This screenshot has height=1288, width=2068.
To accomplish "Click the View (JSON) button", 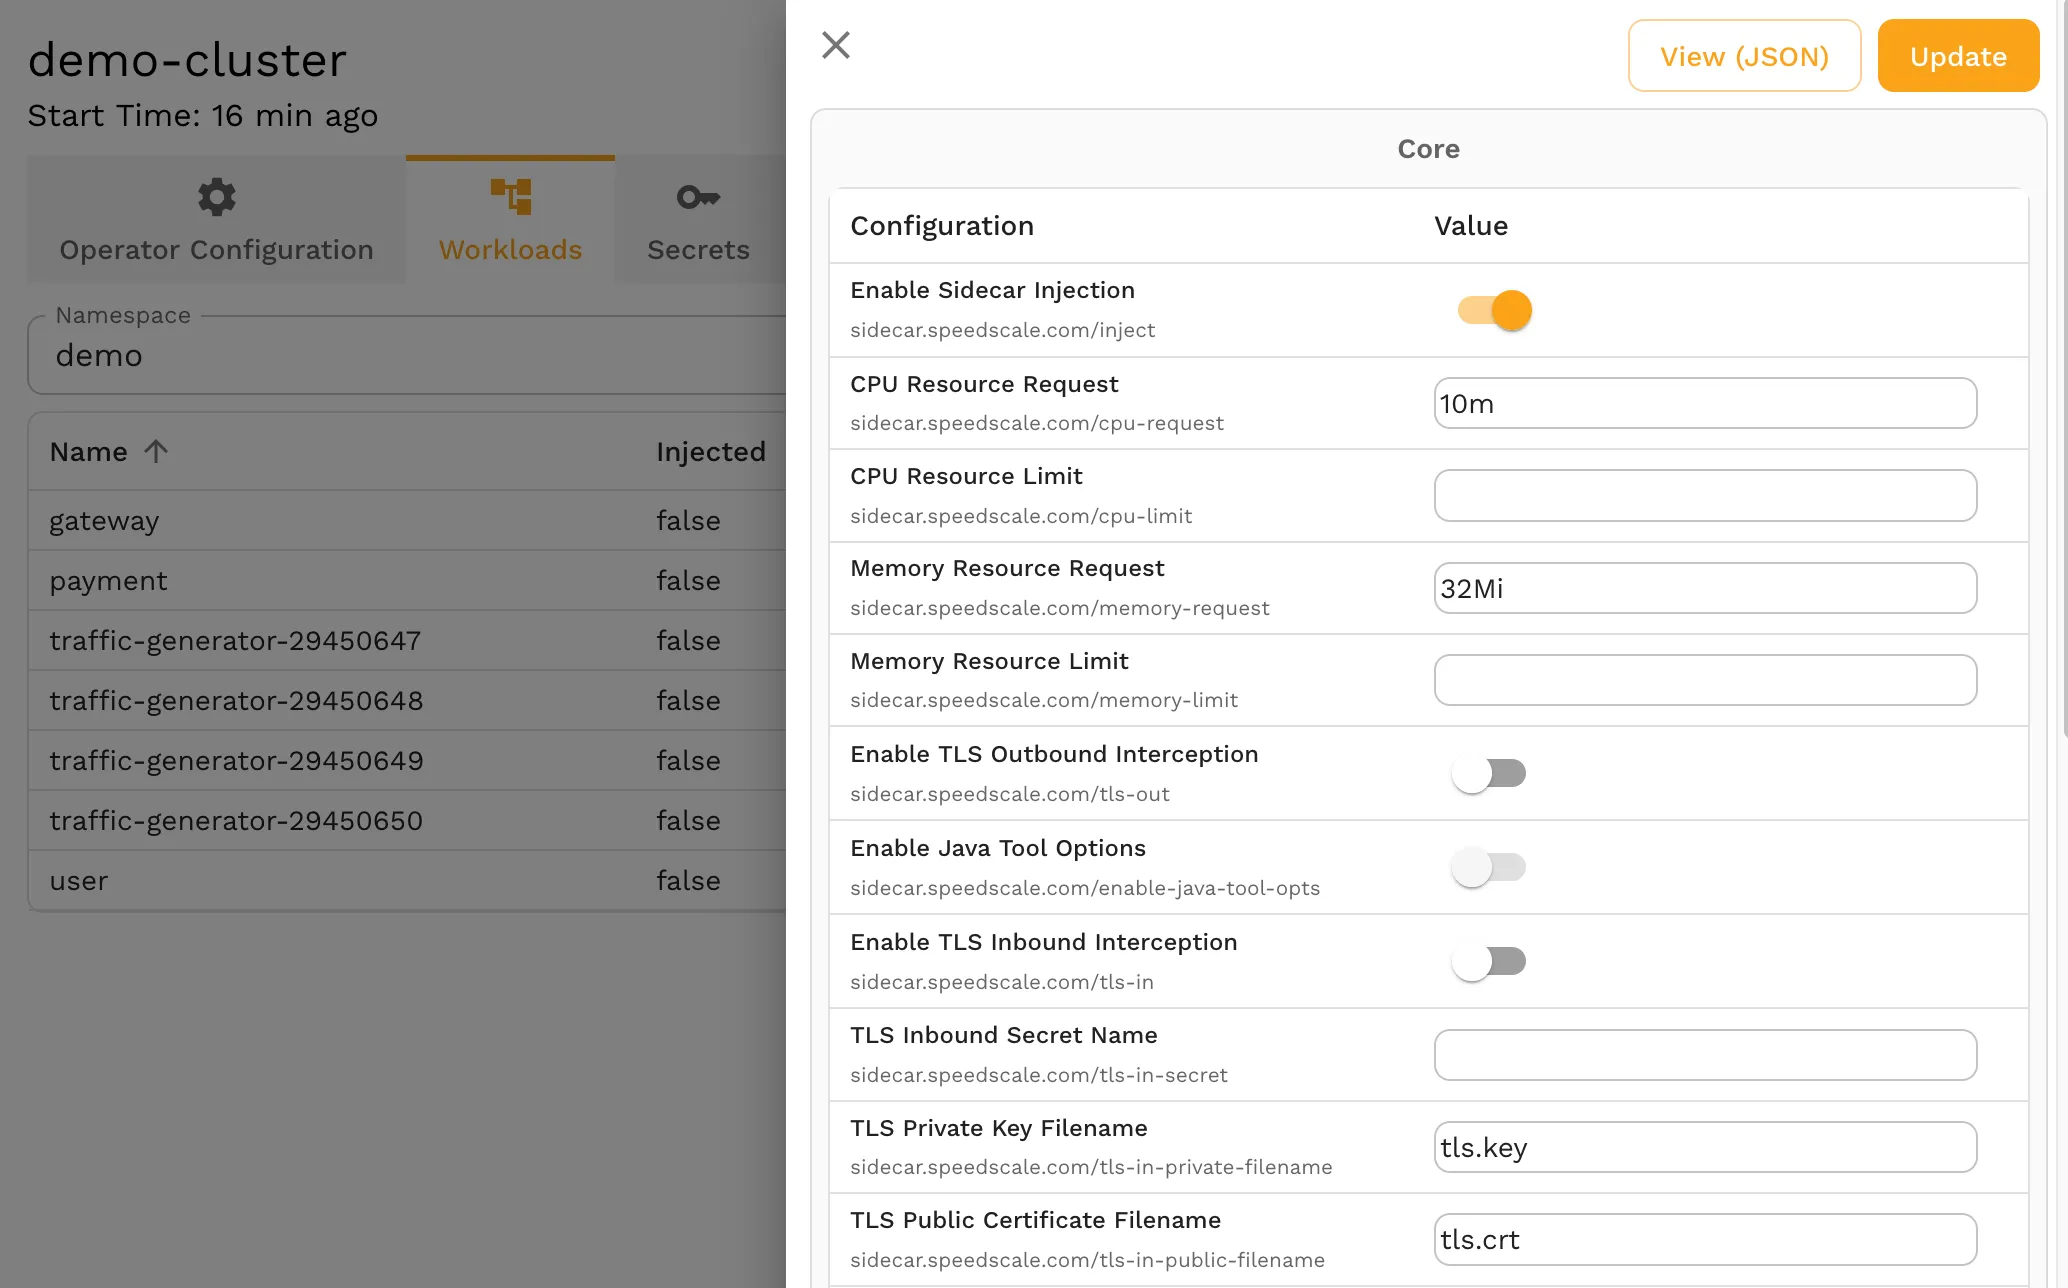I will pyautogui.click(x=1744, y=56).
